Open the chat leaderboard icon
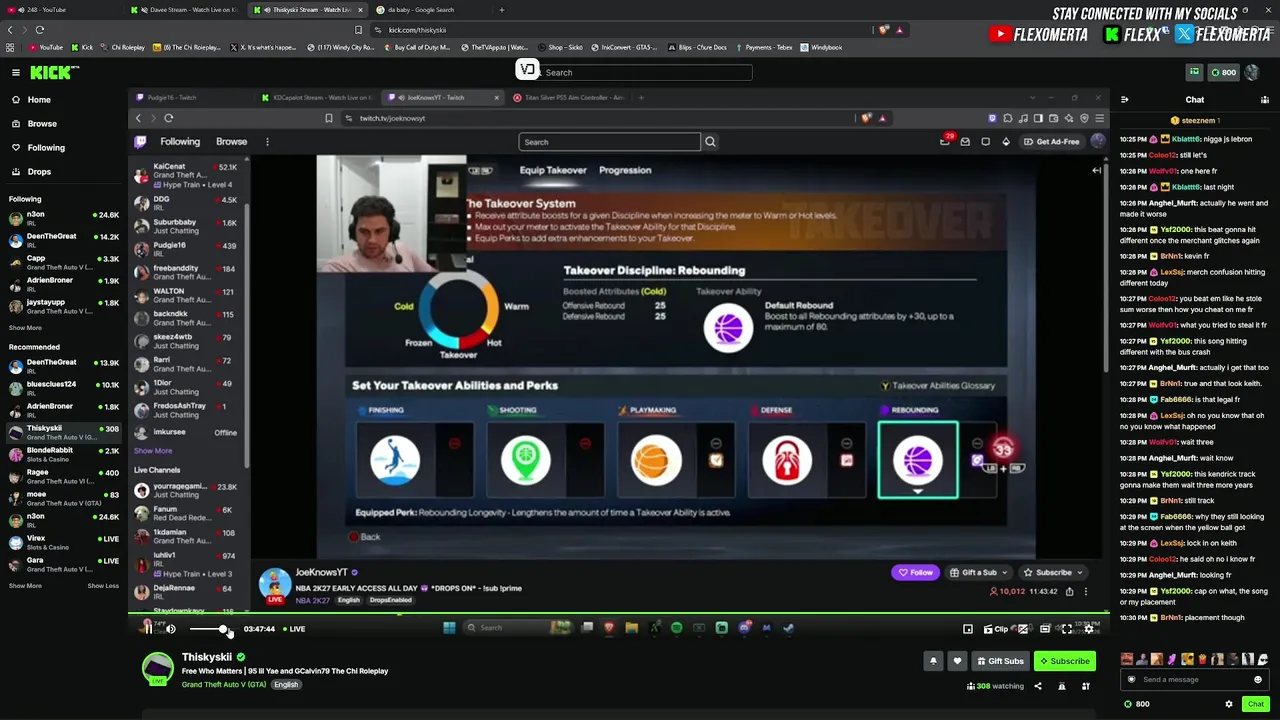 point(1265,100)
